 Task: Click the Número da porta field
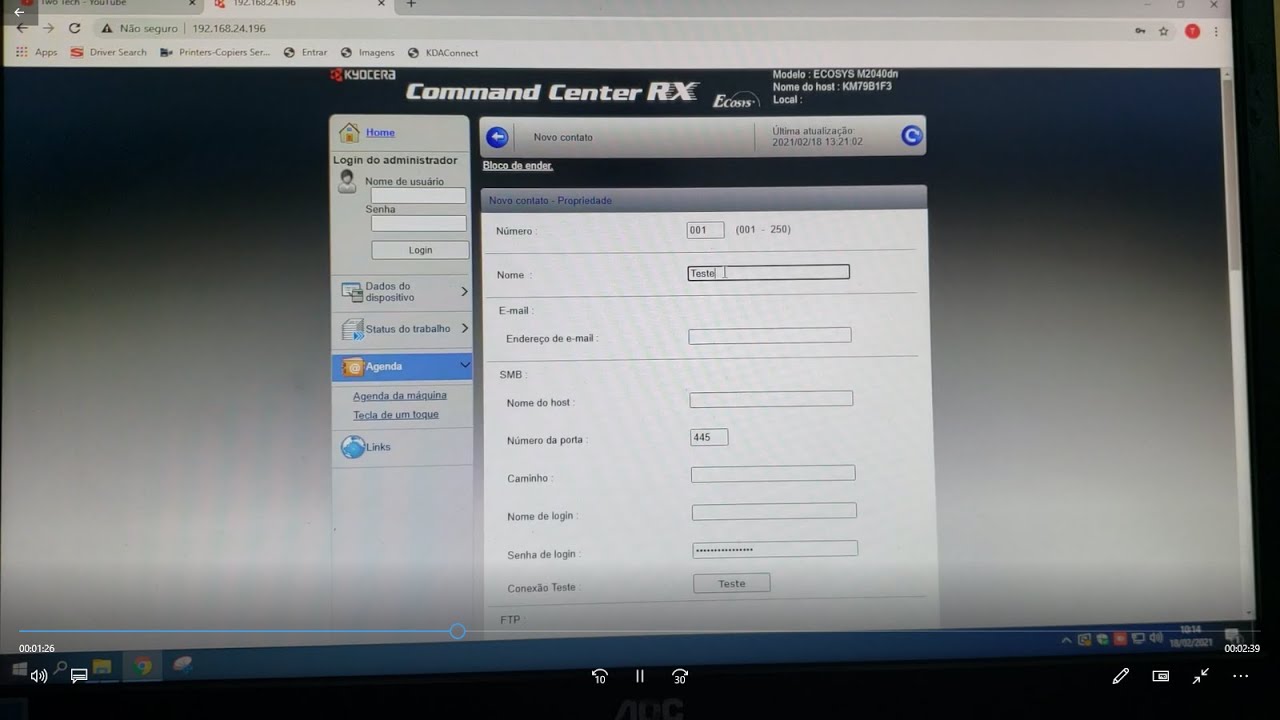pos(709,437)
